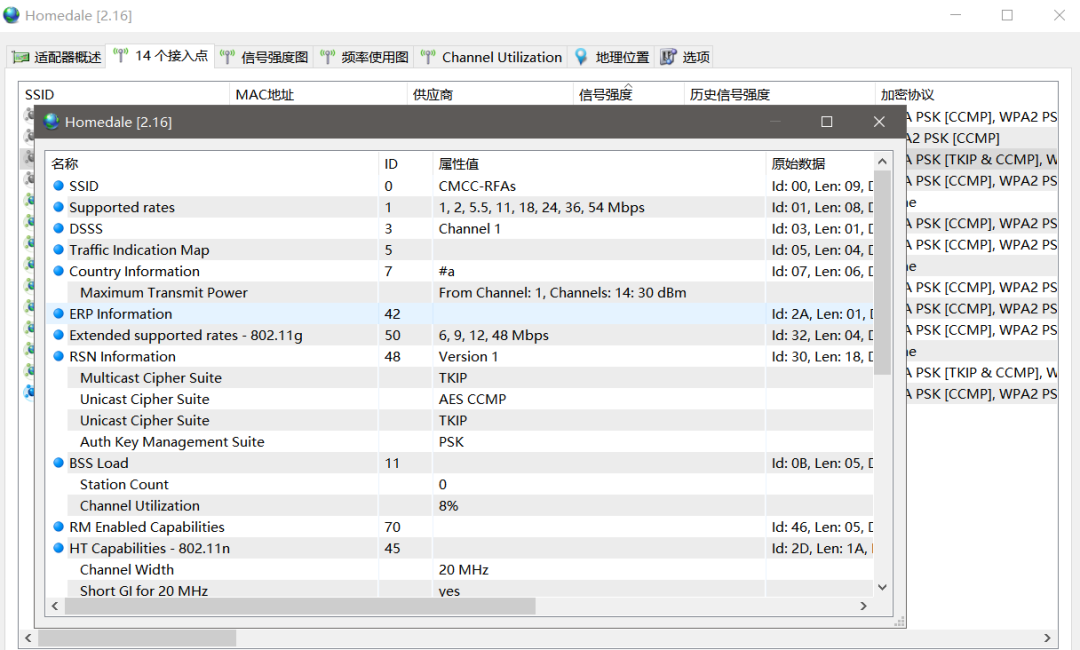The width and height of the screenshot is (1080, 650).
Task: Click the 适配器概述 adapter icon
Action: click(x=20, y=57)
